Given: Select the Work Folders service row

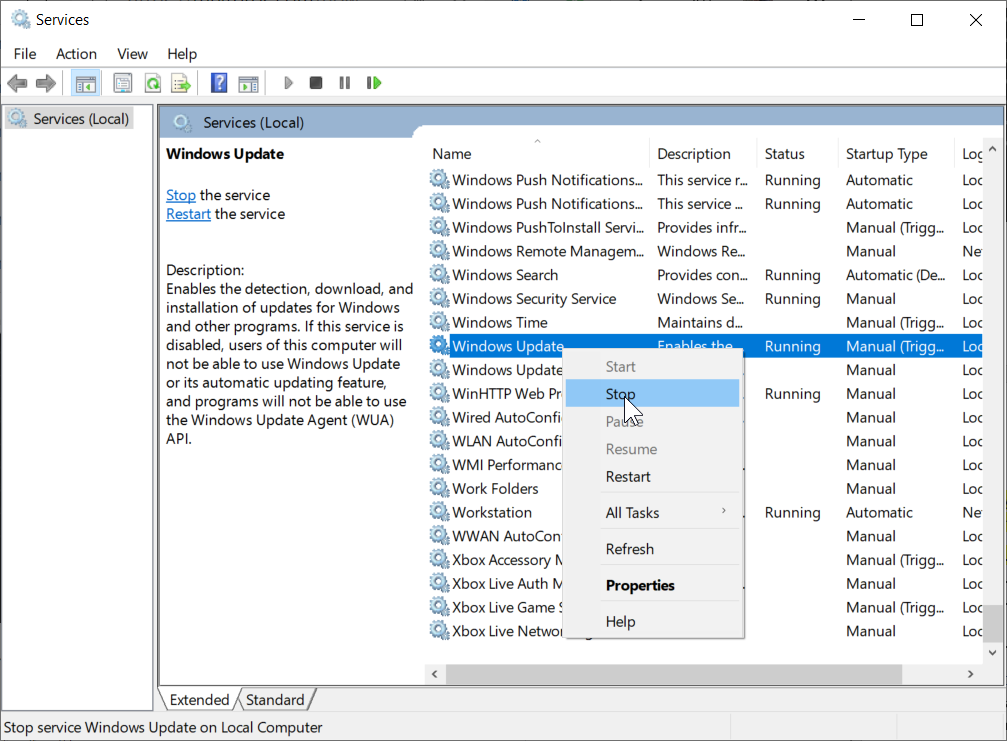Looking at the screenshot, I should point(705,489).
